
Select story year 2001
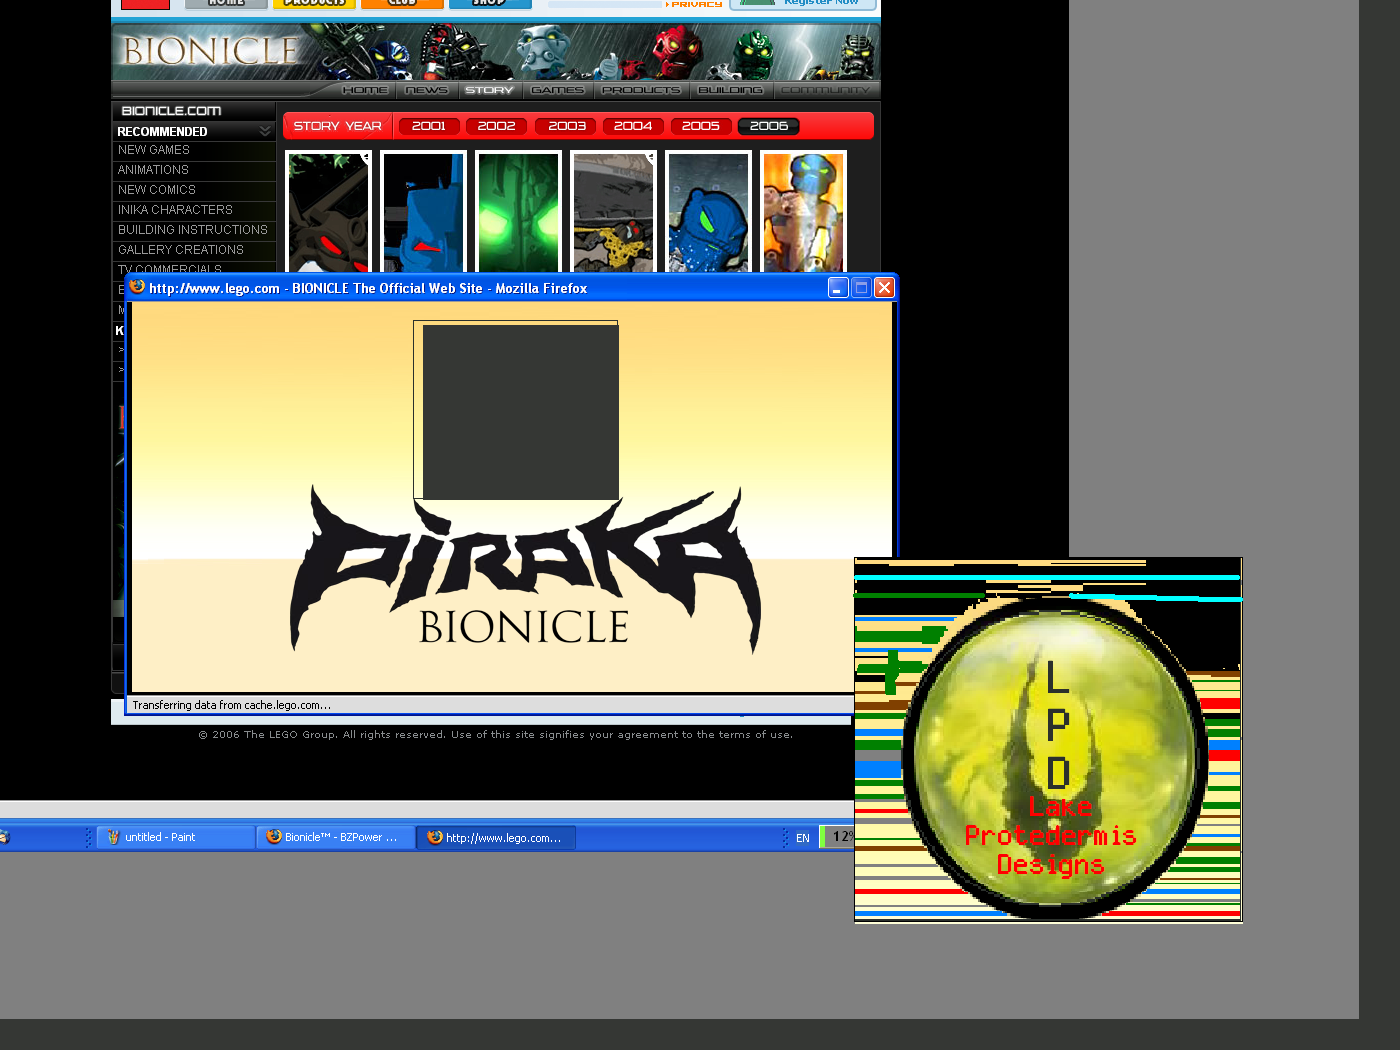(429, 126)
